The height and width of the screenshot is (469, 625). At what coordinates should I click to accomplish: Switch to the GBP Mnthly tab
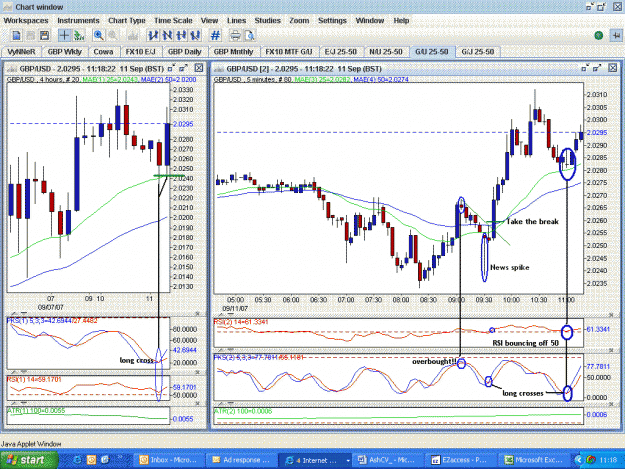[233, 52]
